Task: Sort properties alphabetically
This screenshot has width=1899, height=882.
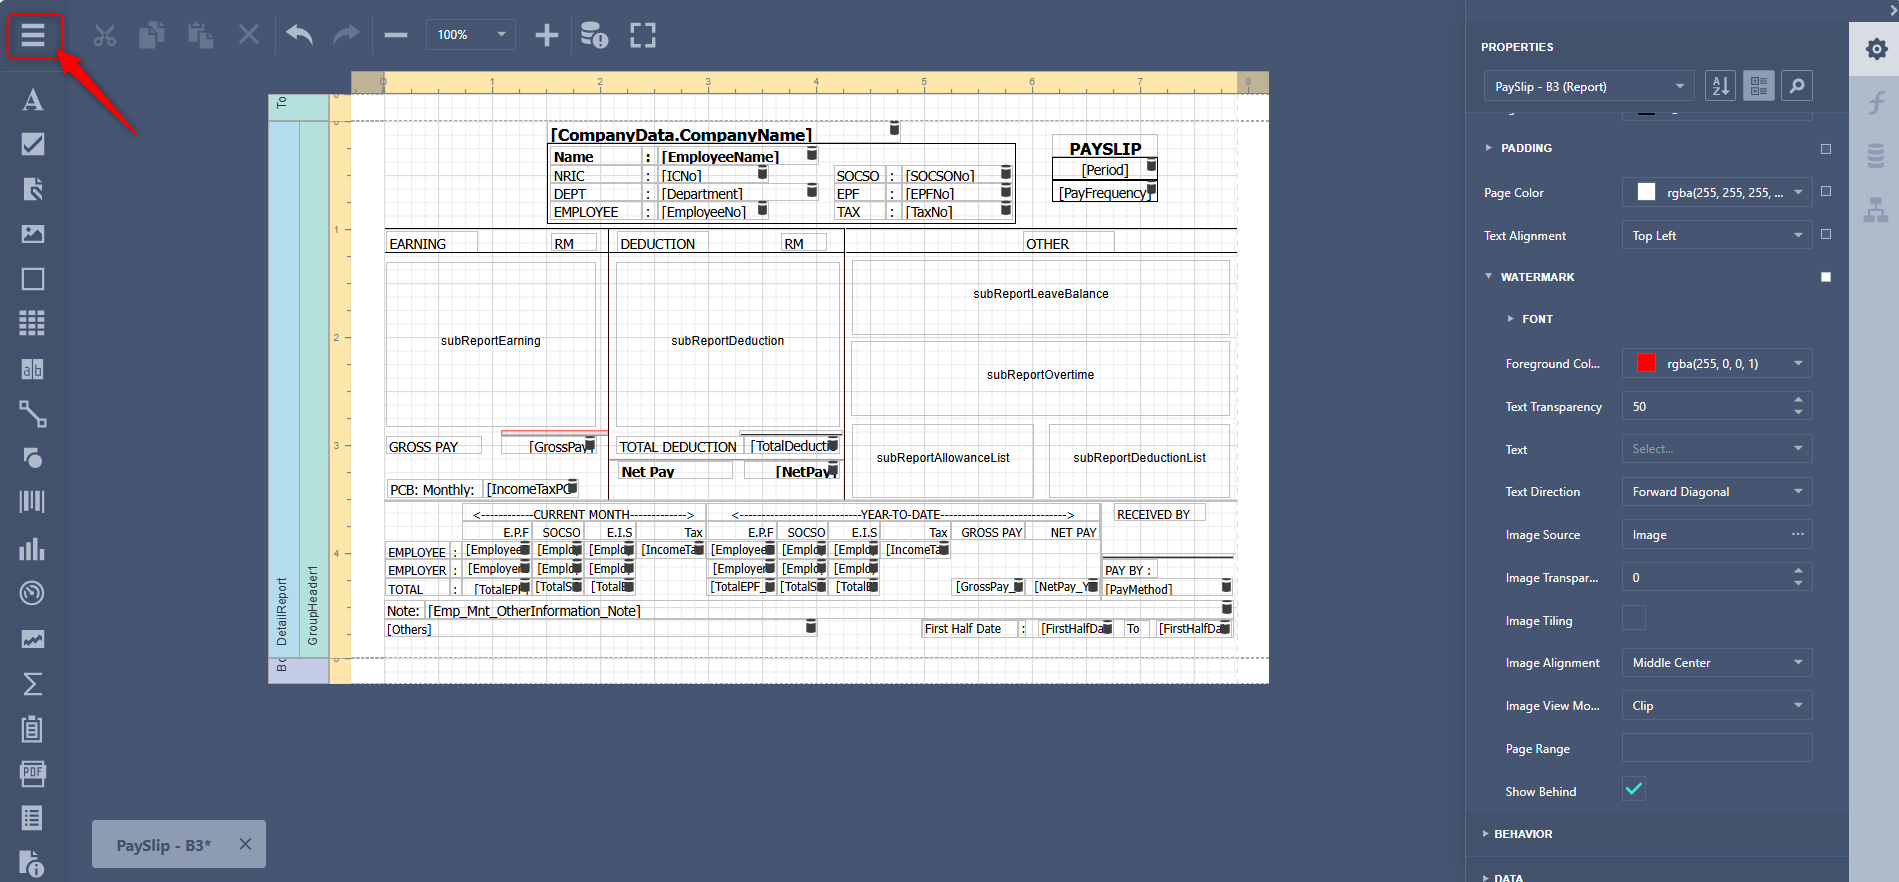Action: [x=1720, y=86]
